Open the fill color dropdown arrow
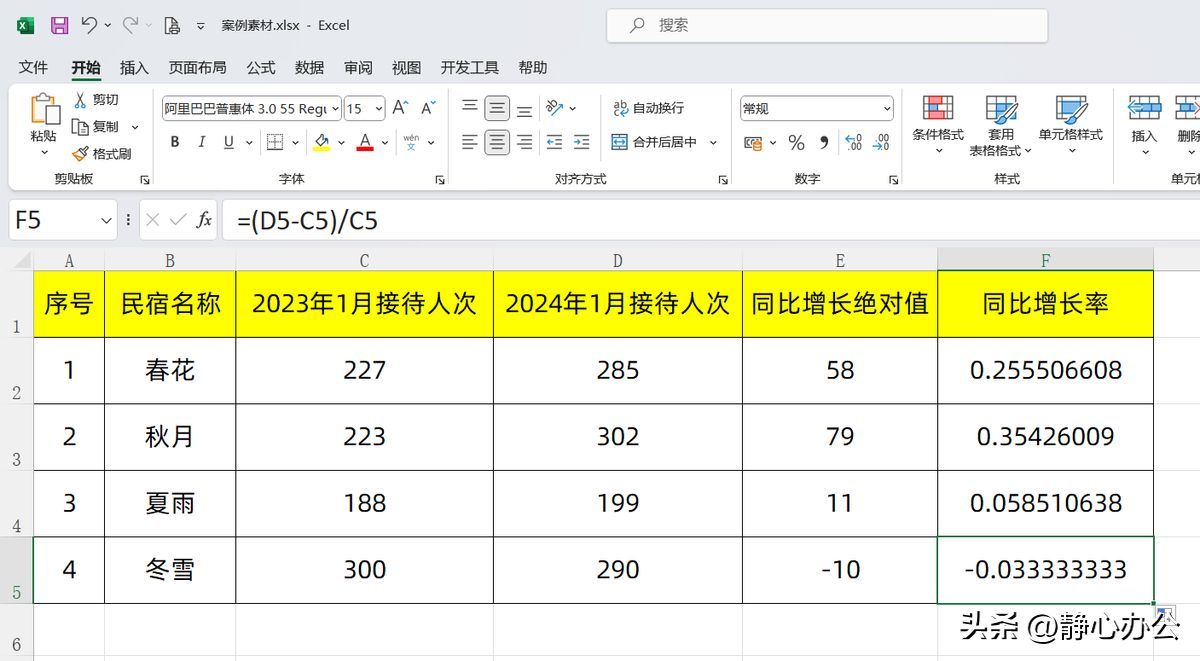This screenshot has height=661, width=1200. coord(340,142)
